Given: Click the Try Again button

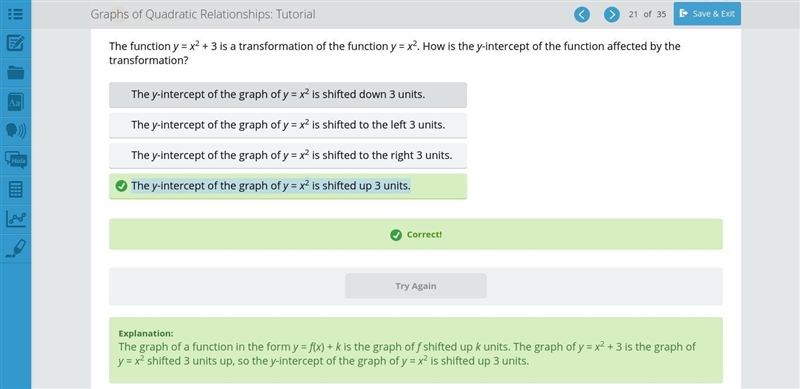Looking at the screenshot, I should coord(416,286).
